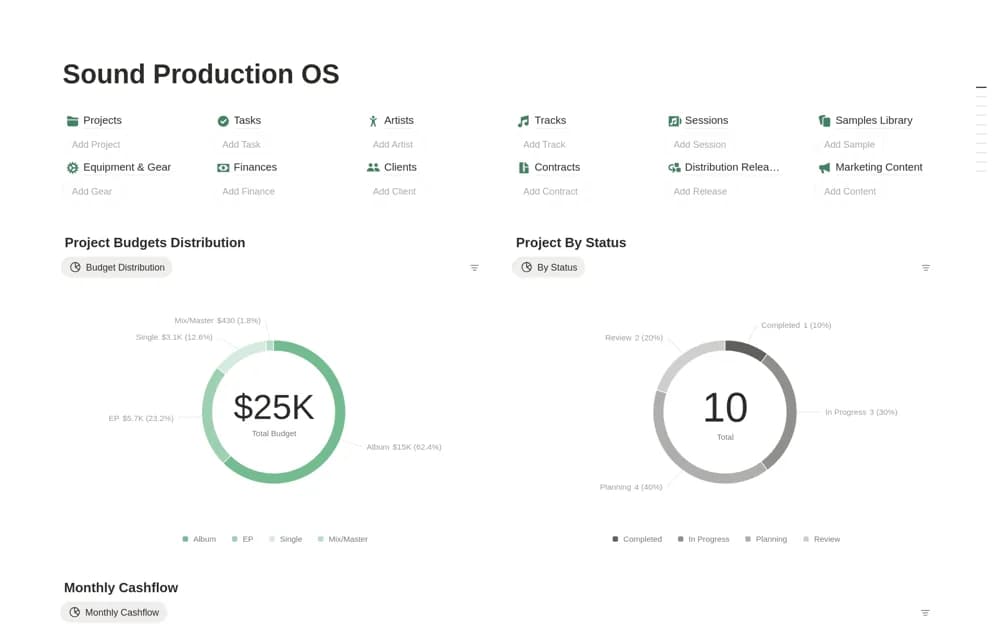
Task: Toggle Completed series in status legend
Action: pyautogui.click(x=637, y=539)
